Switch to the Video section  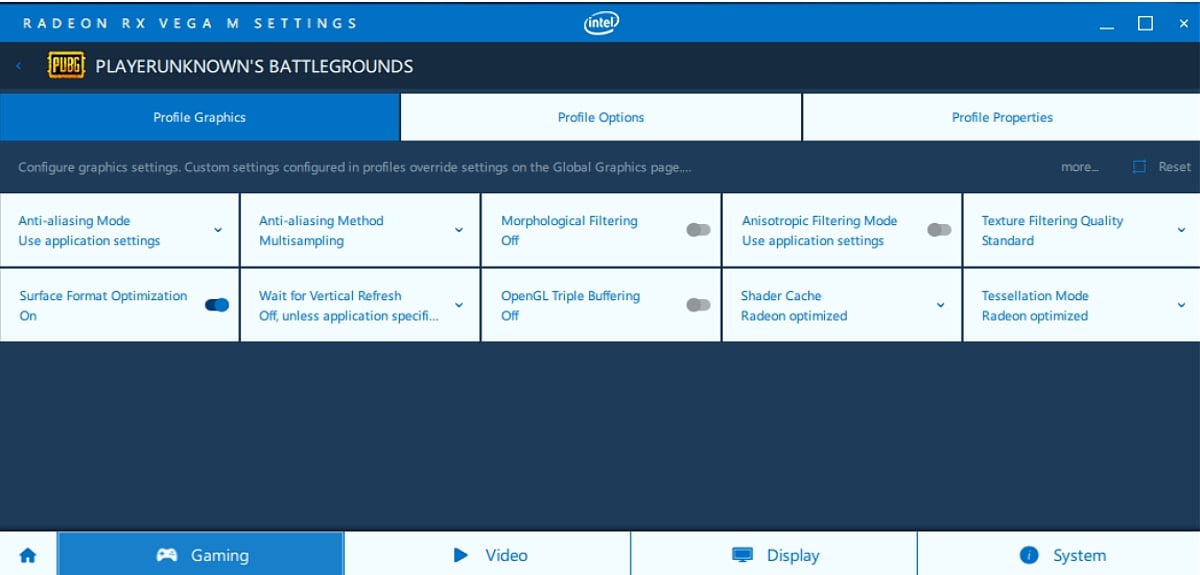488,555
